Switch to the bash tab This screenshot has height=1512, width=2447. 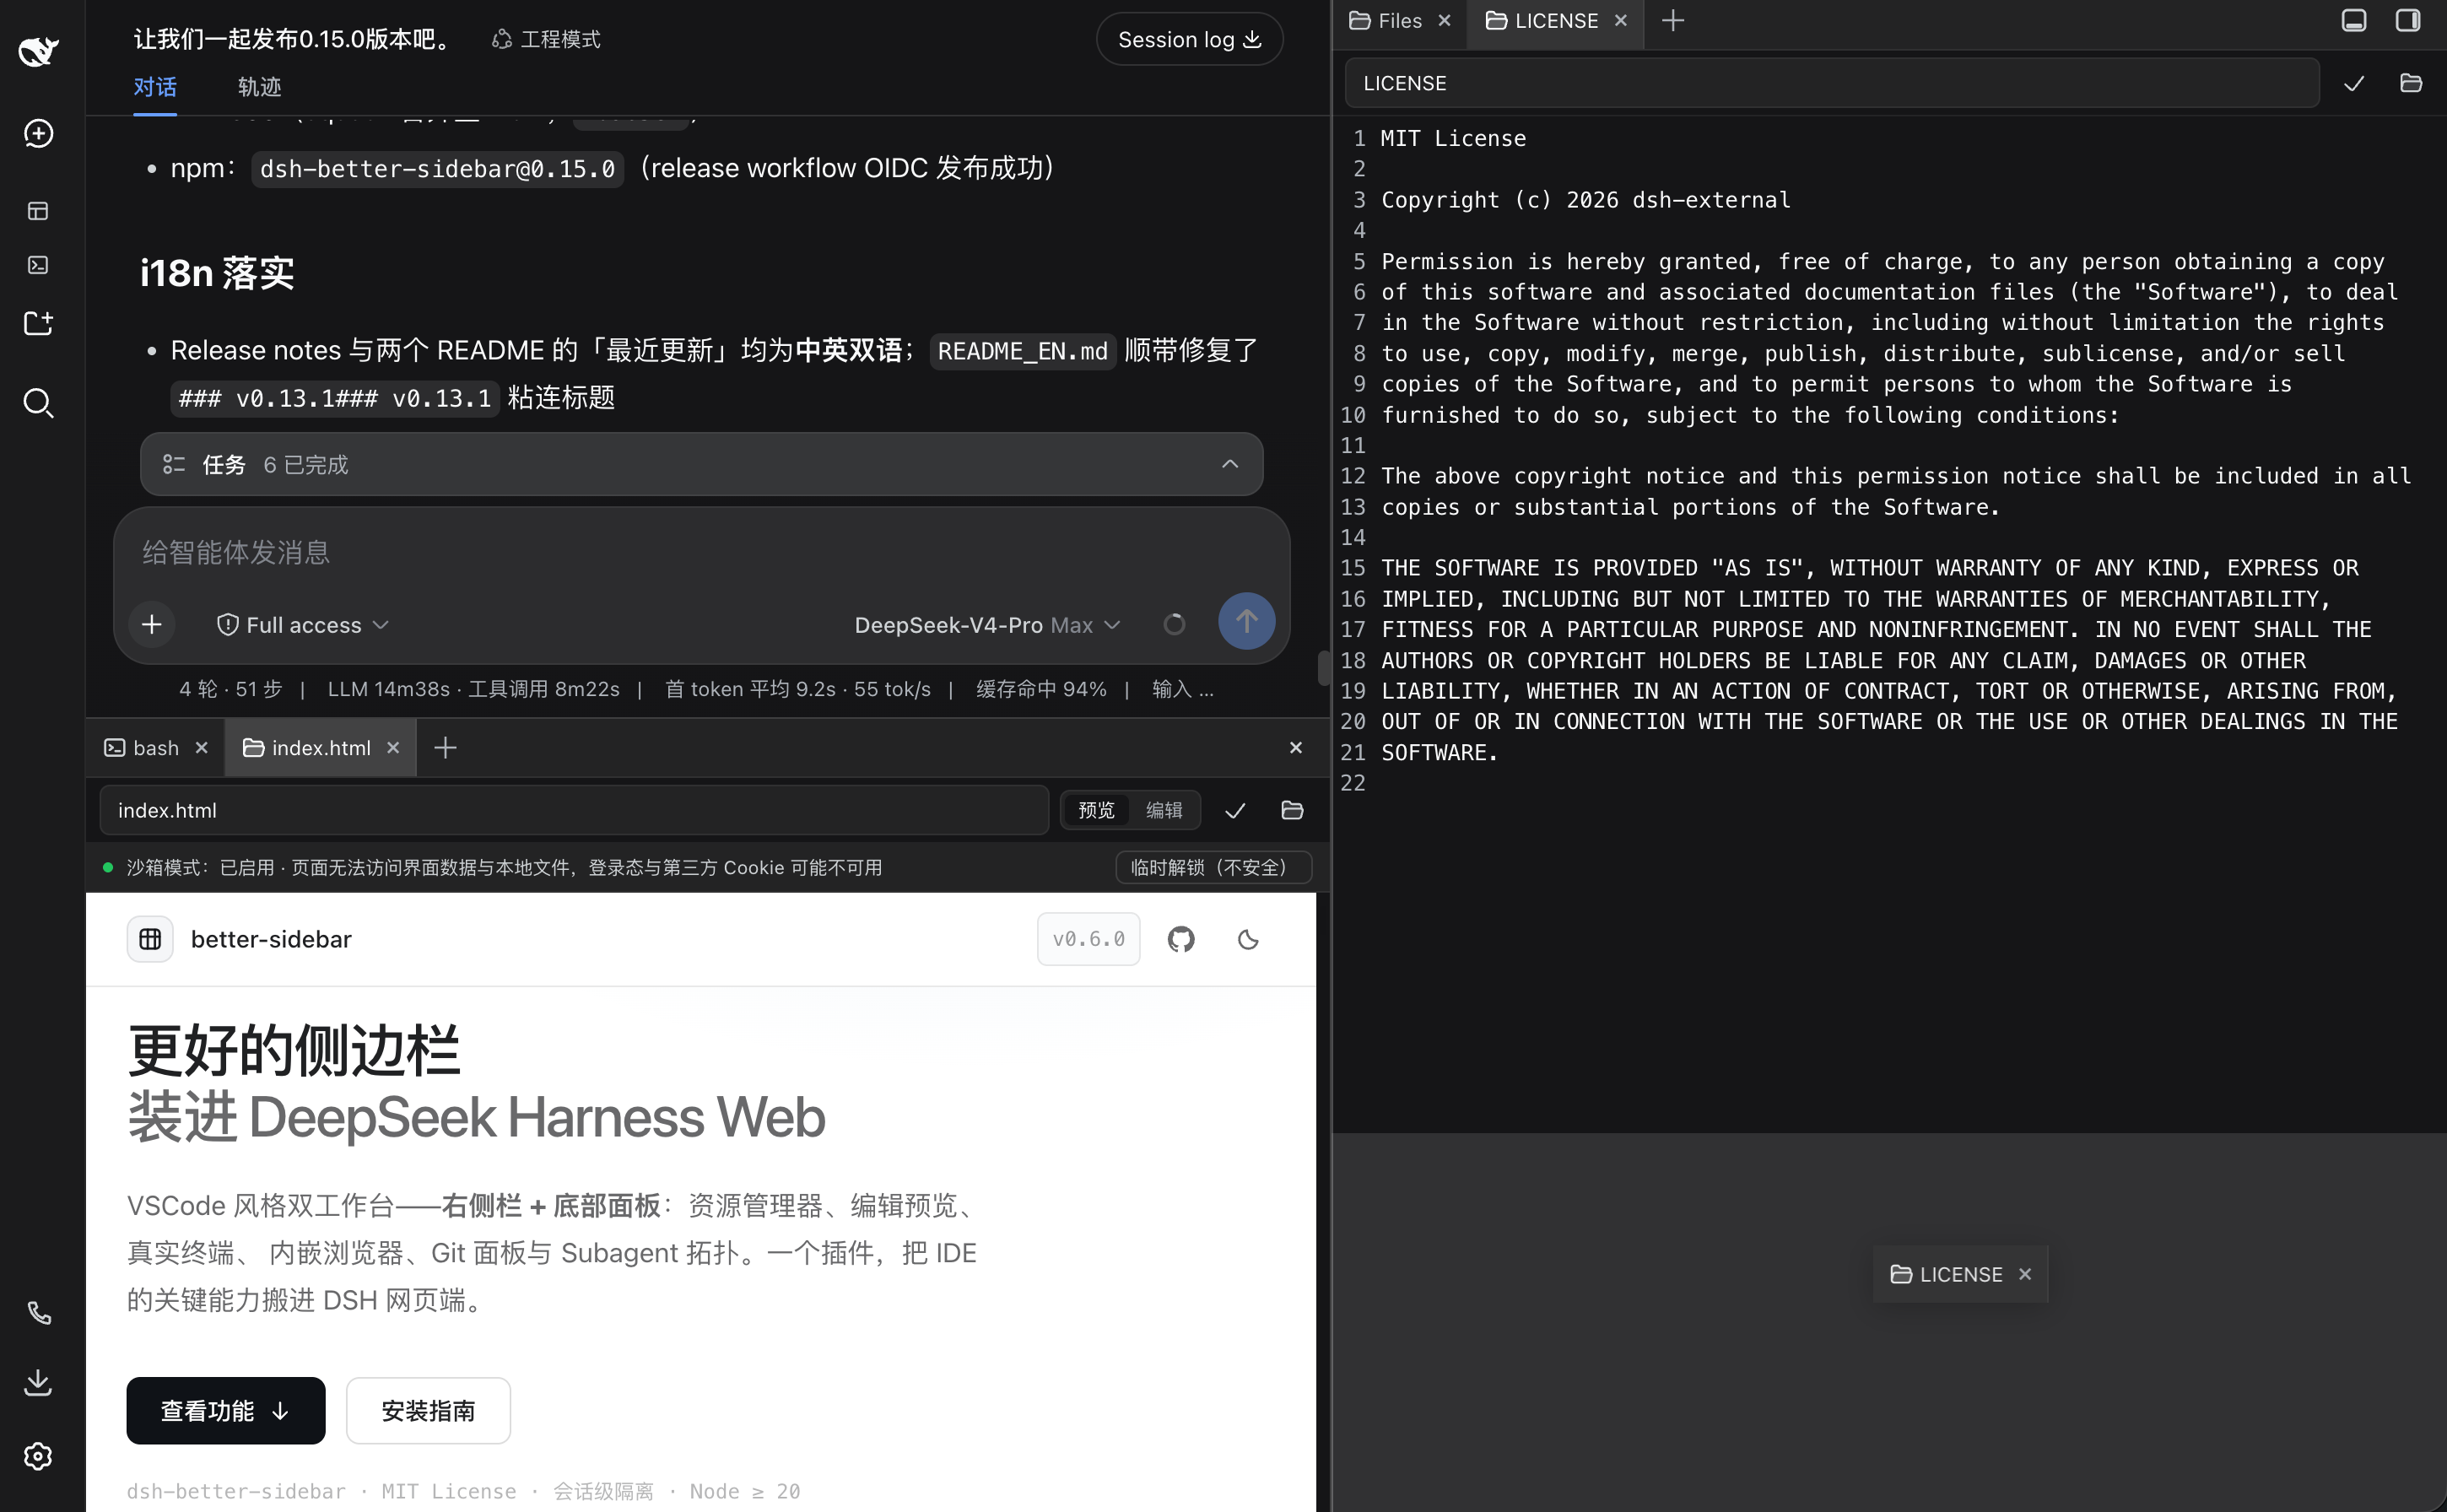155,748
